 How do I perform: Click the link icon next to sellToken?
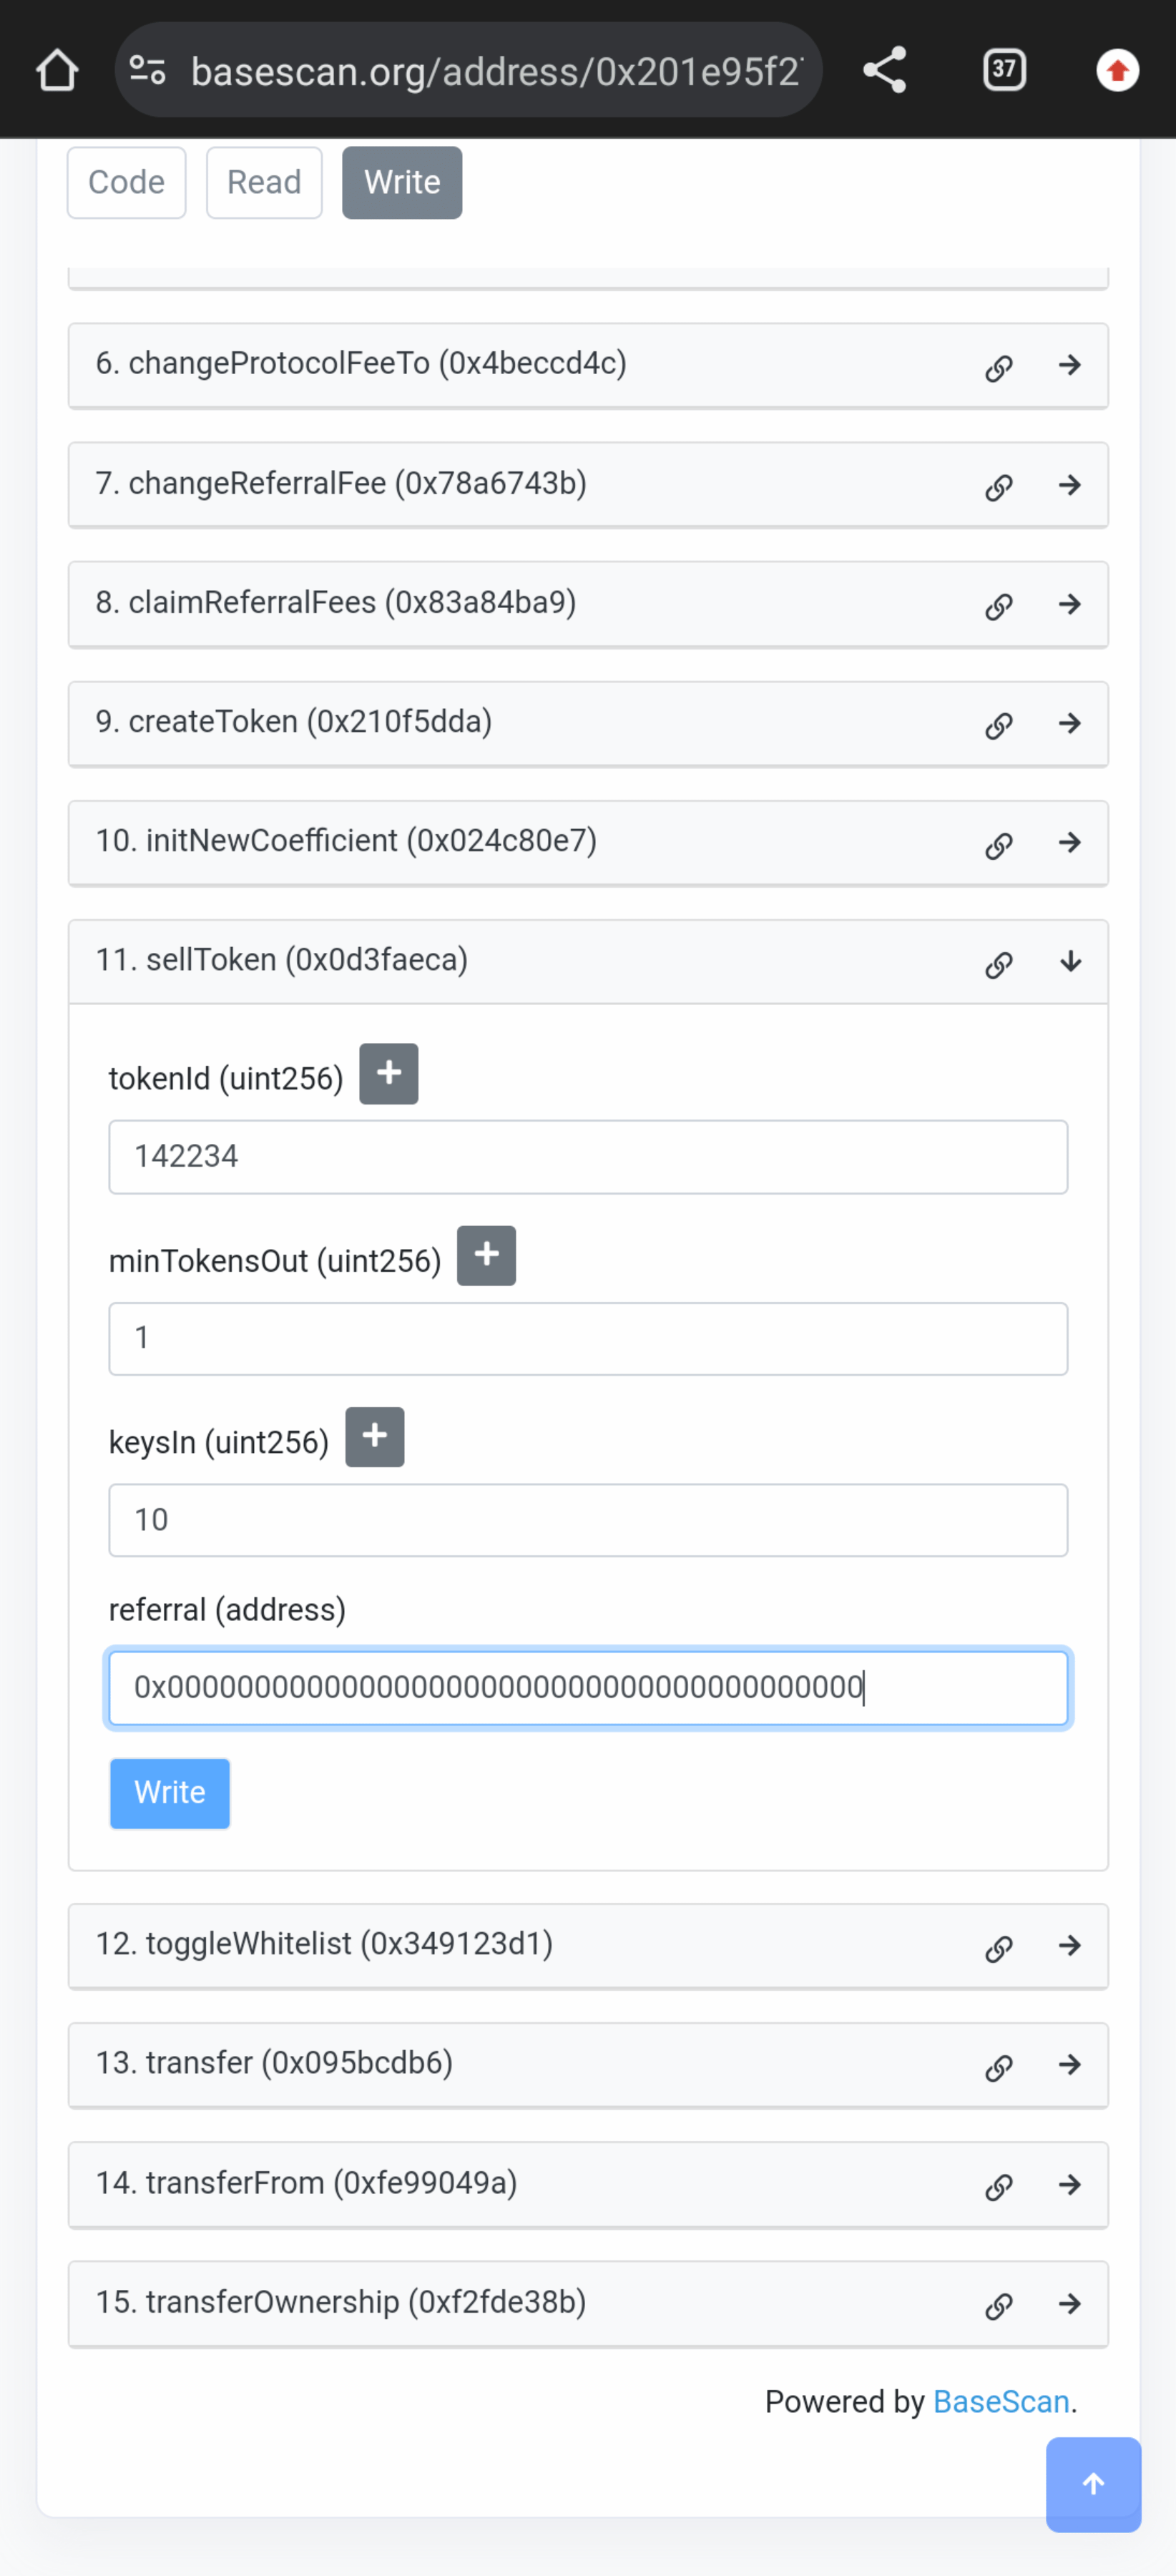[998, 964]
